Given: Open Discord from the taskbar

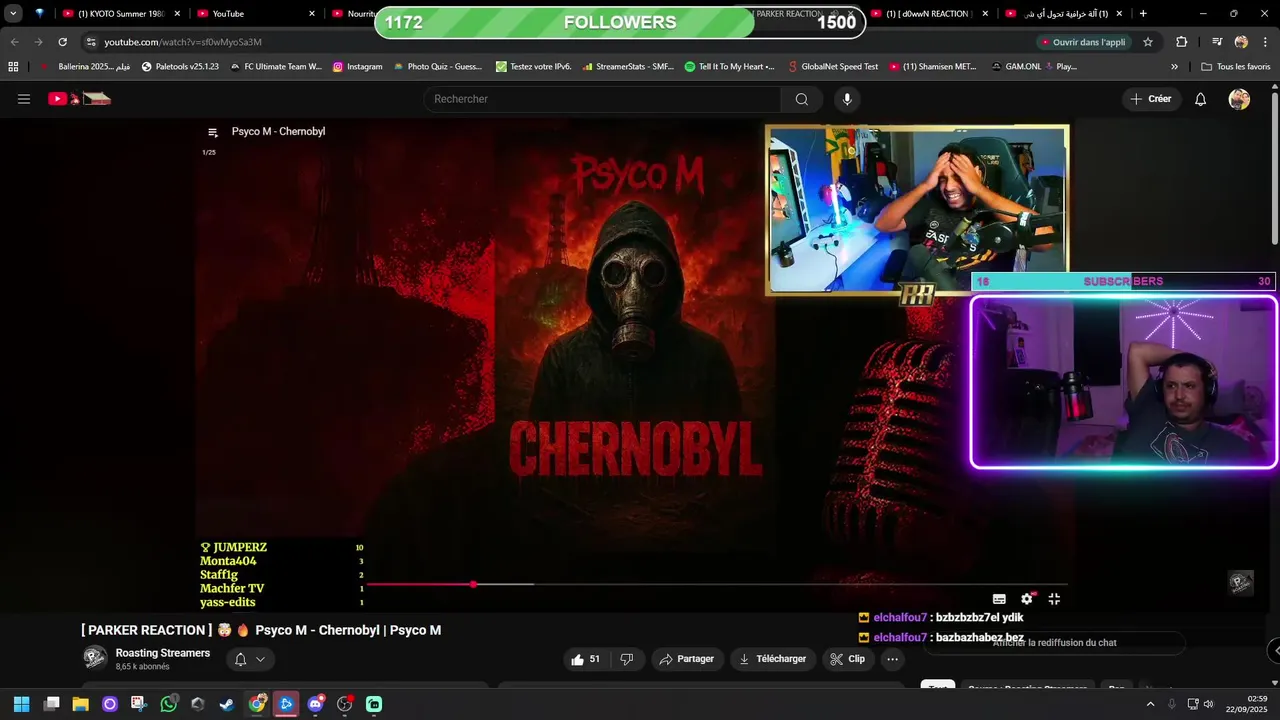Looking at the screenshot, I should pos(316,704).
